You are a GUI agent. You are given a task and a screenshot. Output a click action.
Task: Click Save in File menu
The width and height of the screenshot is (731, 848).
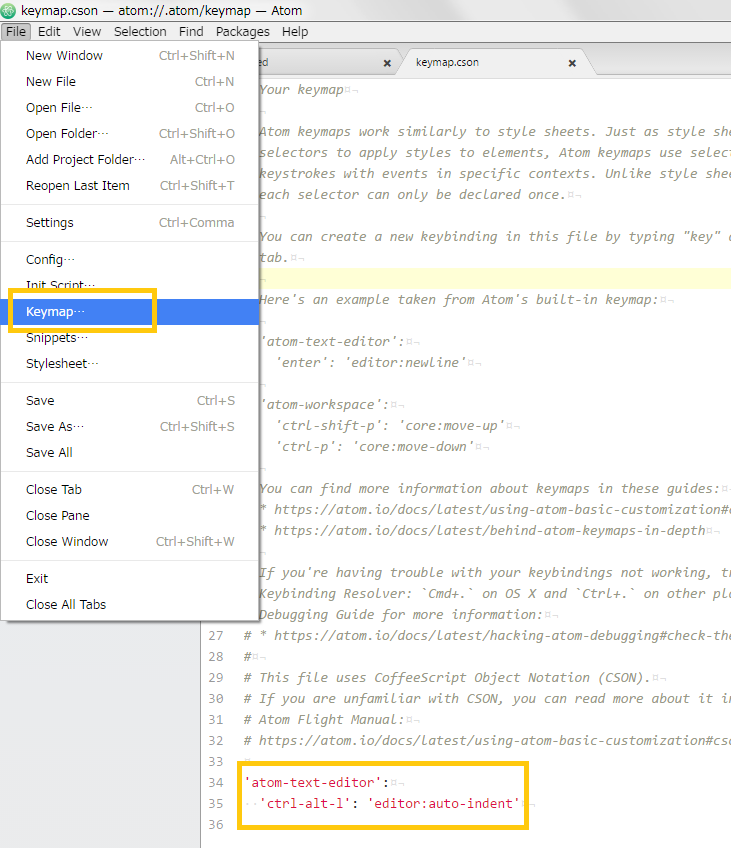point(130,401)
